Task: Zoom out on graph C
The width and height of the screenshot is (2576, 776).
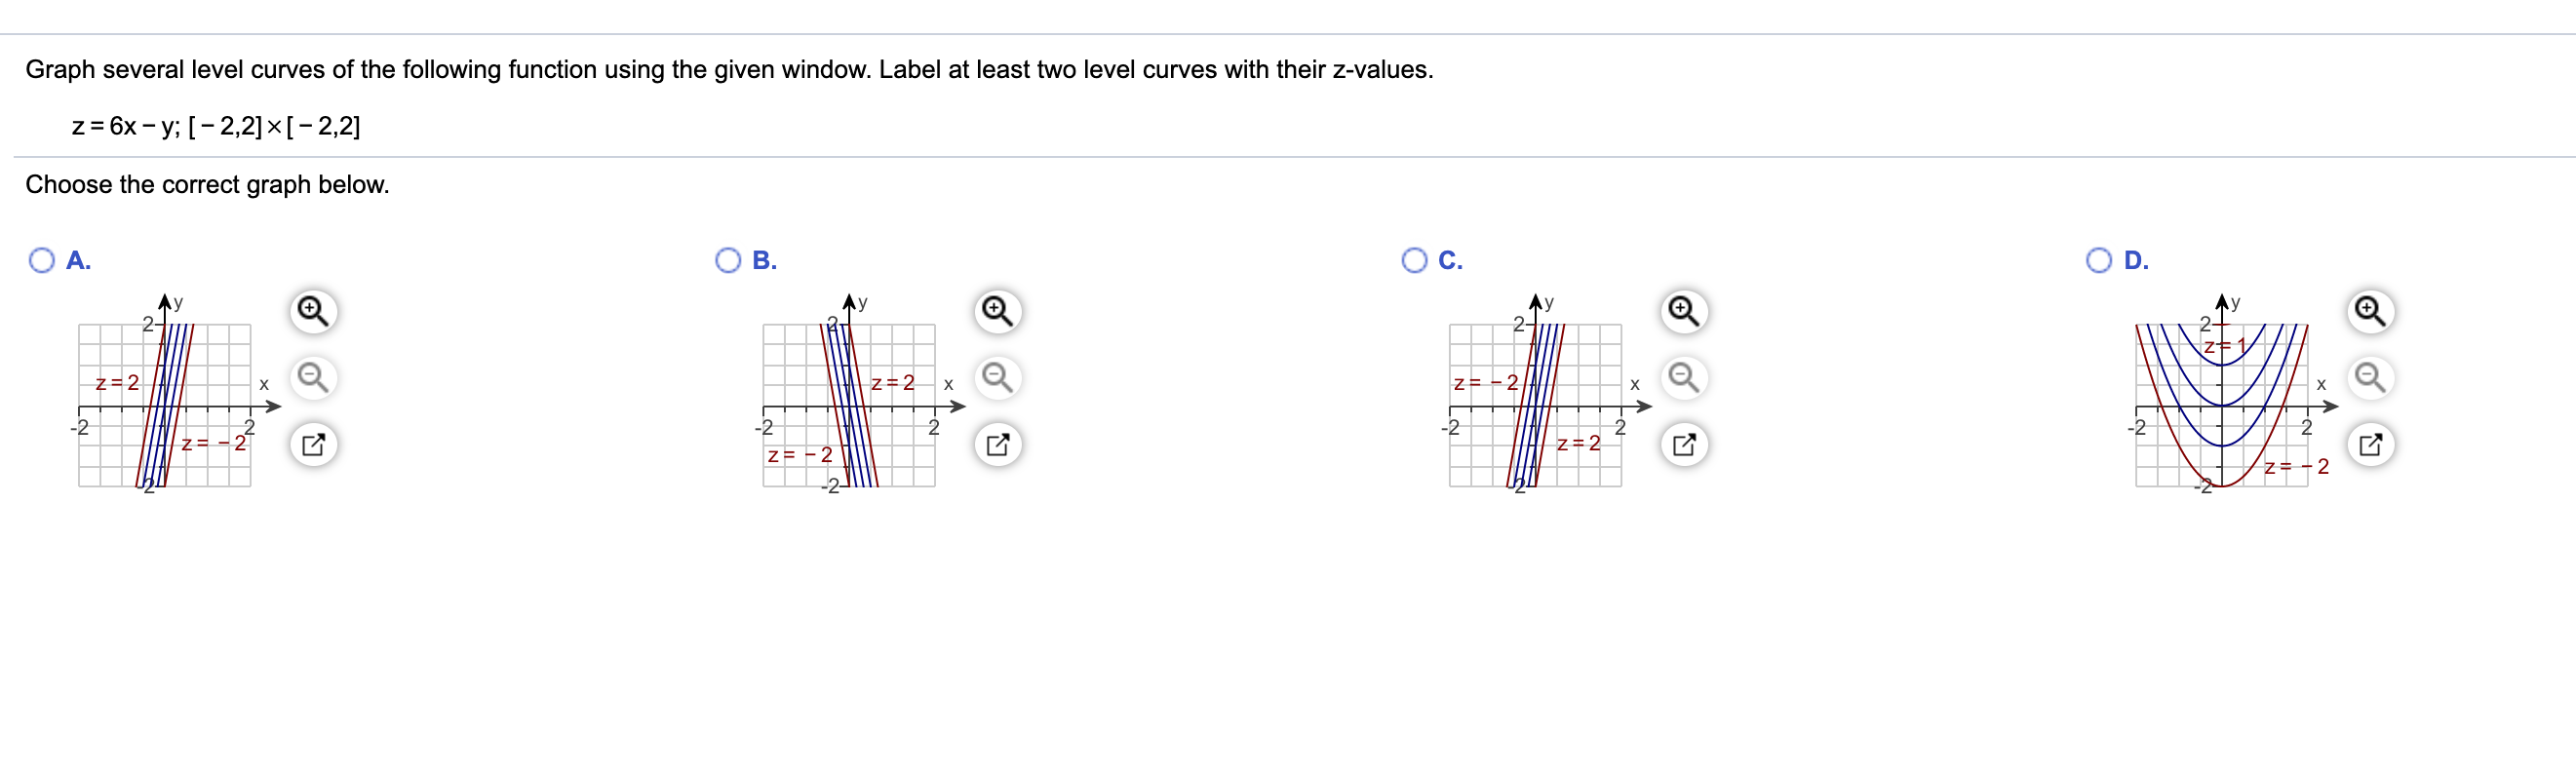Action: click(x=1685, y=378)
